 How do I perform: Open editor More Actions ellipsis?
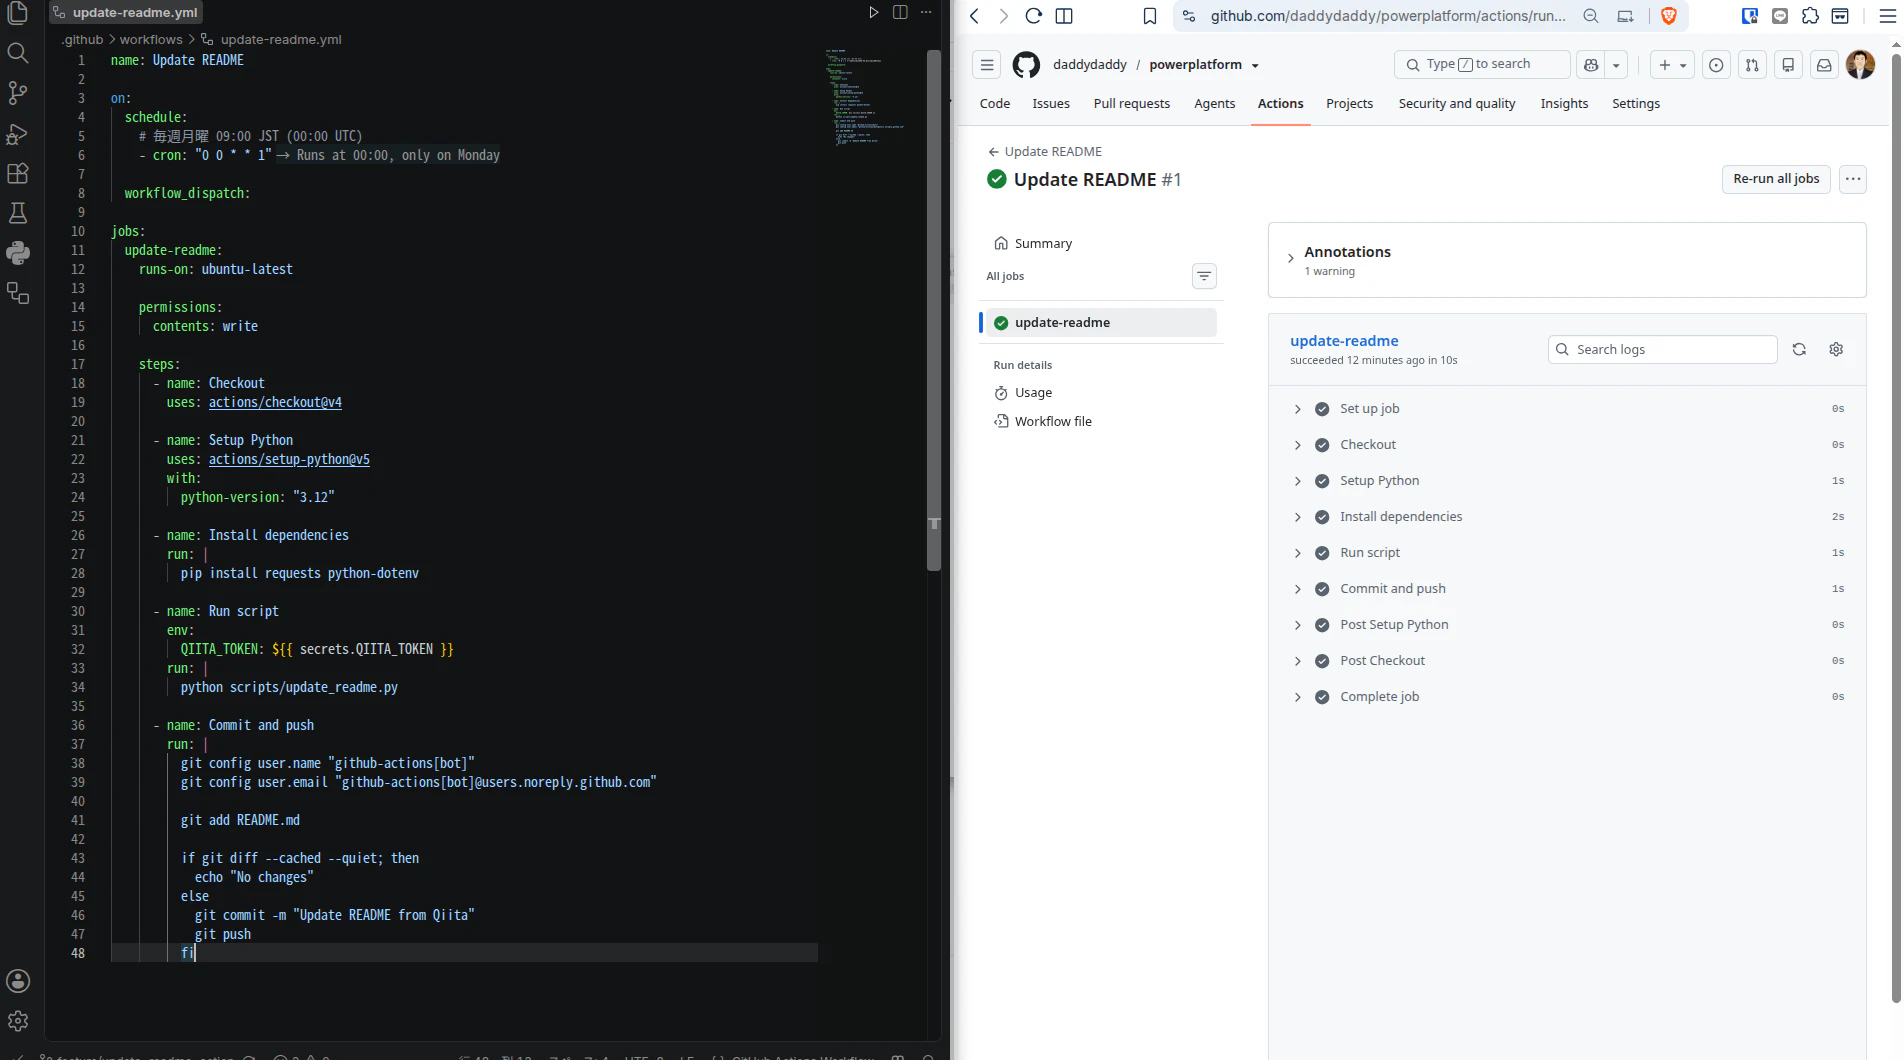[x=926, y=12]
